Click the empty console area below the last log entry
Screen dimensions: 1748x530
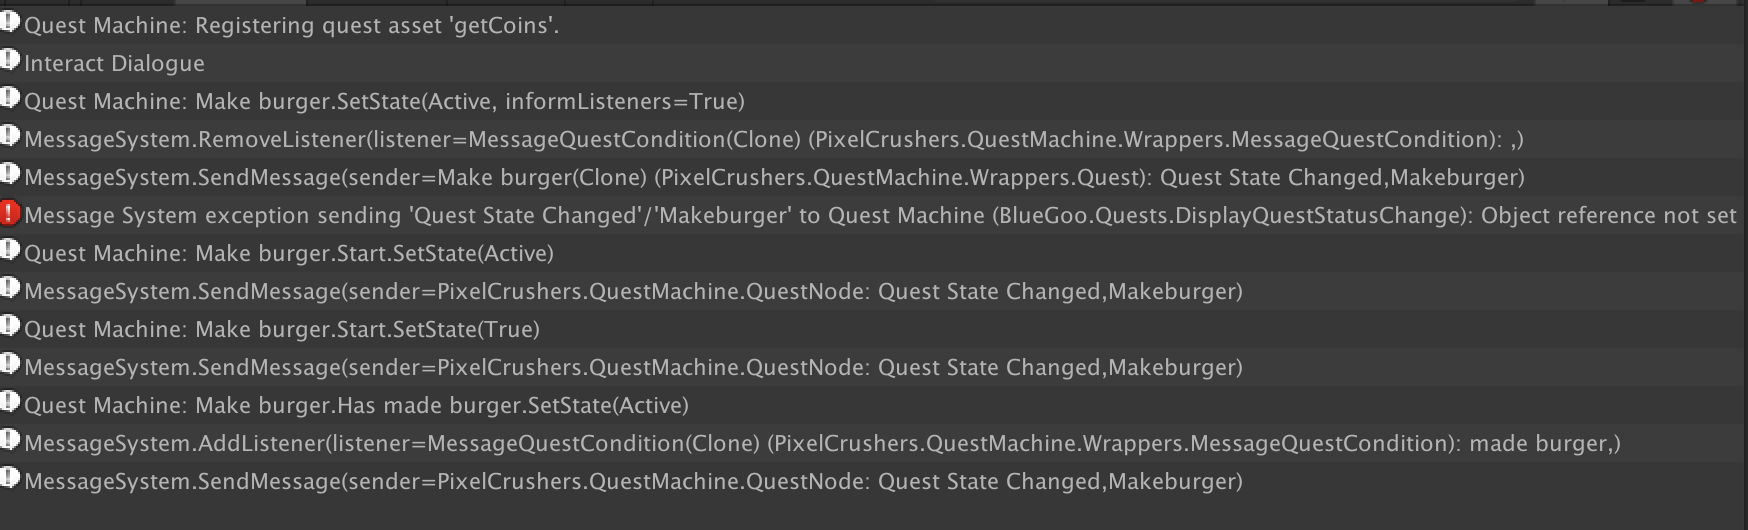tap(874, 514)
